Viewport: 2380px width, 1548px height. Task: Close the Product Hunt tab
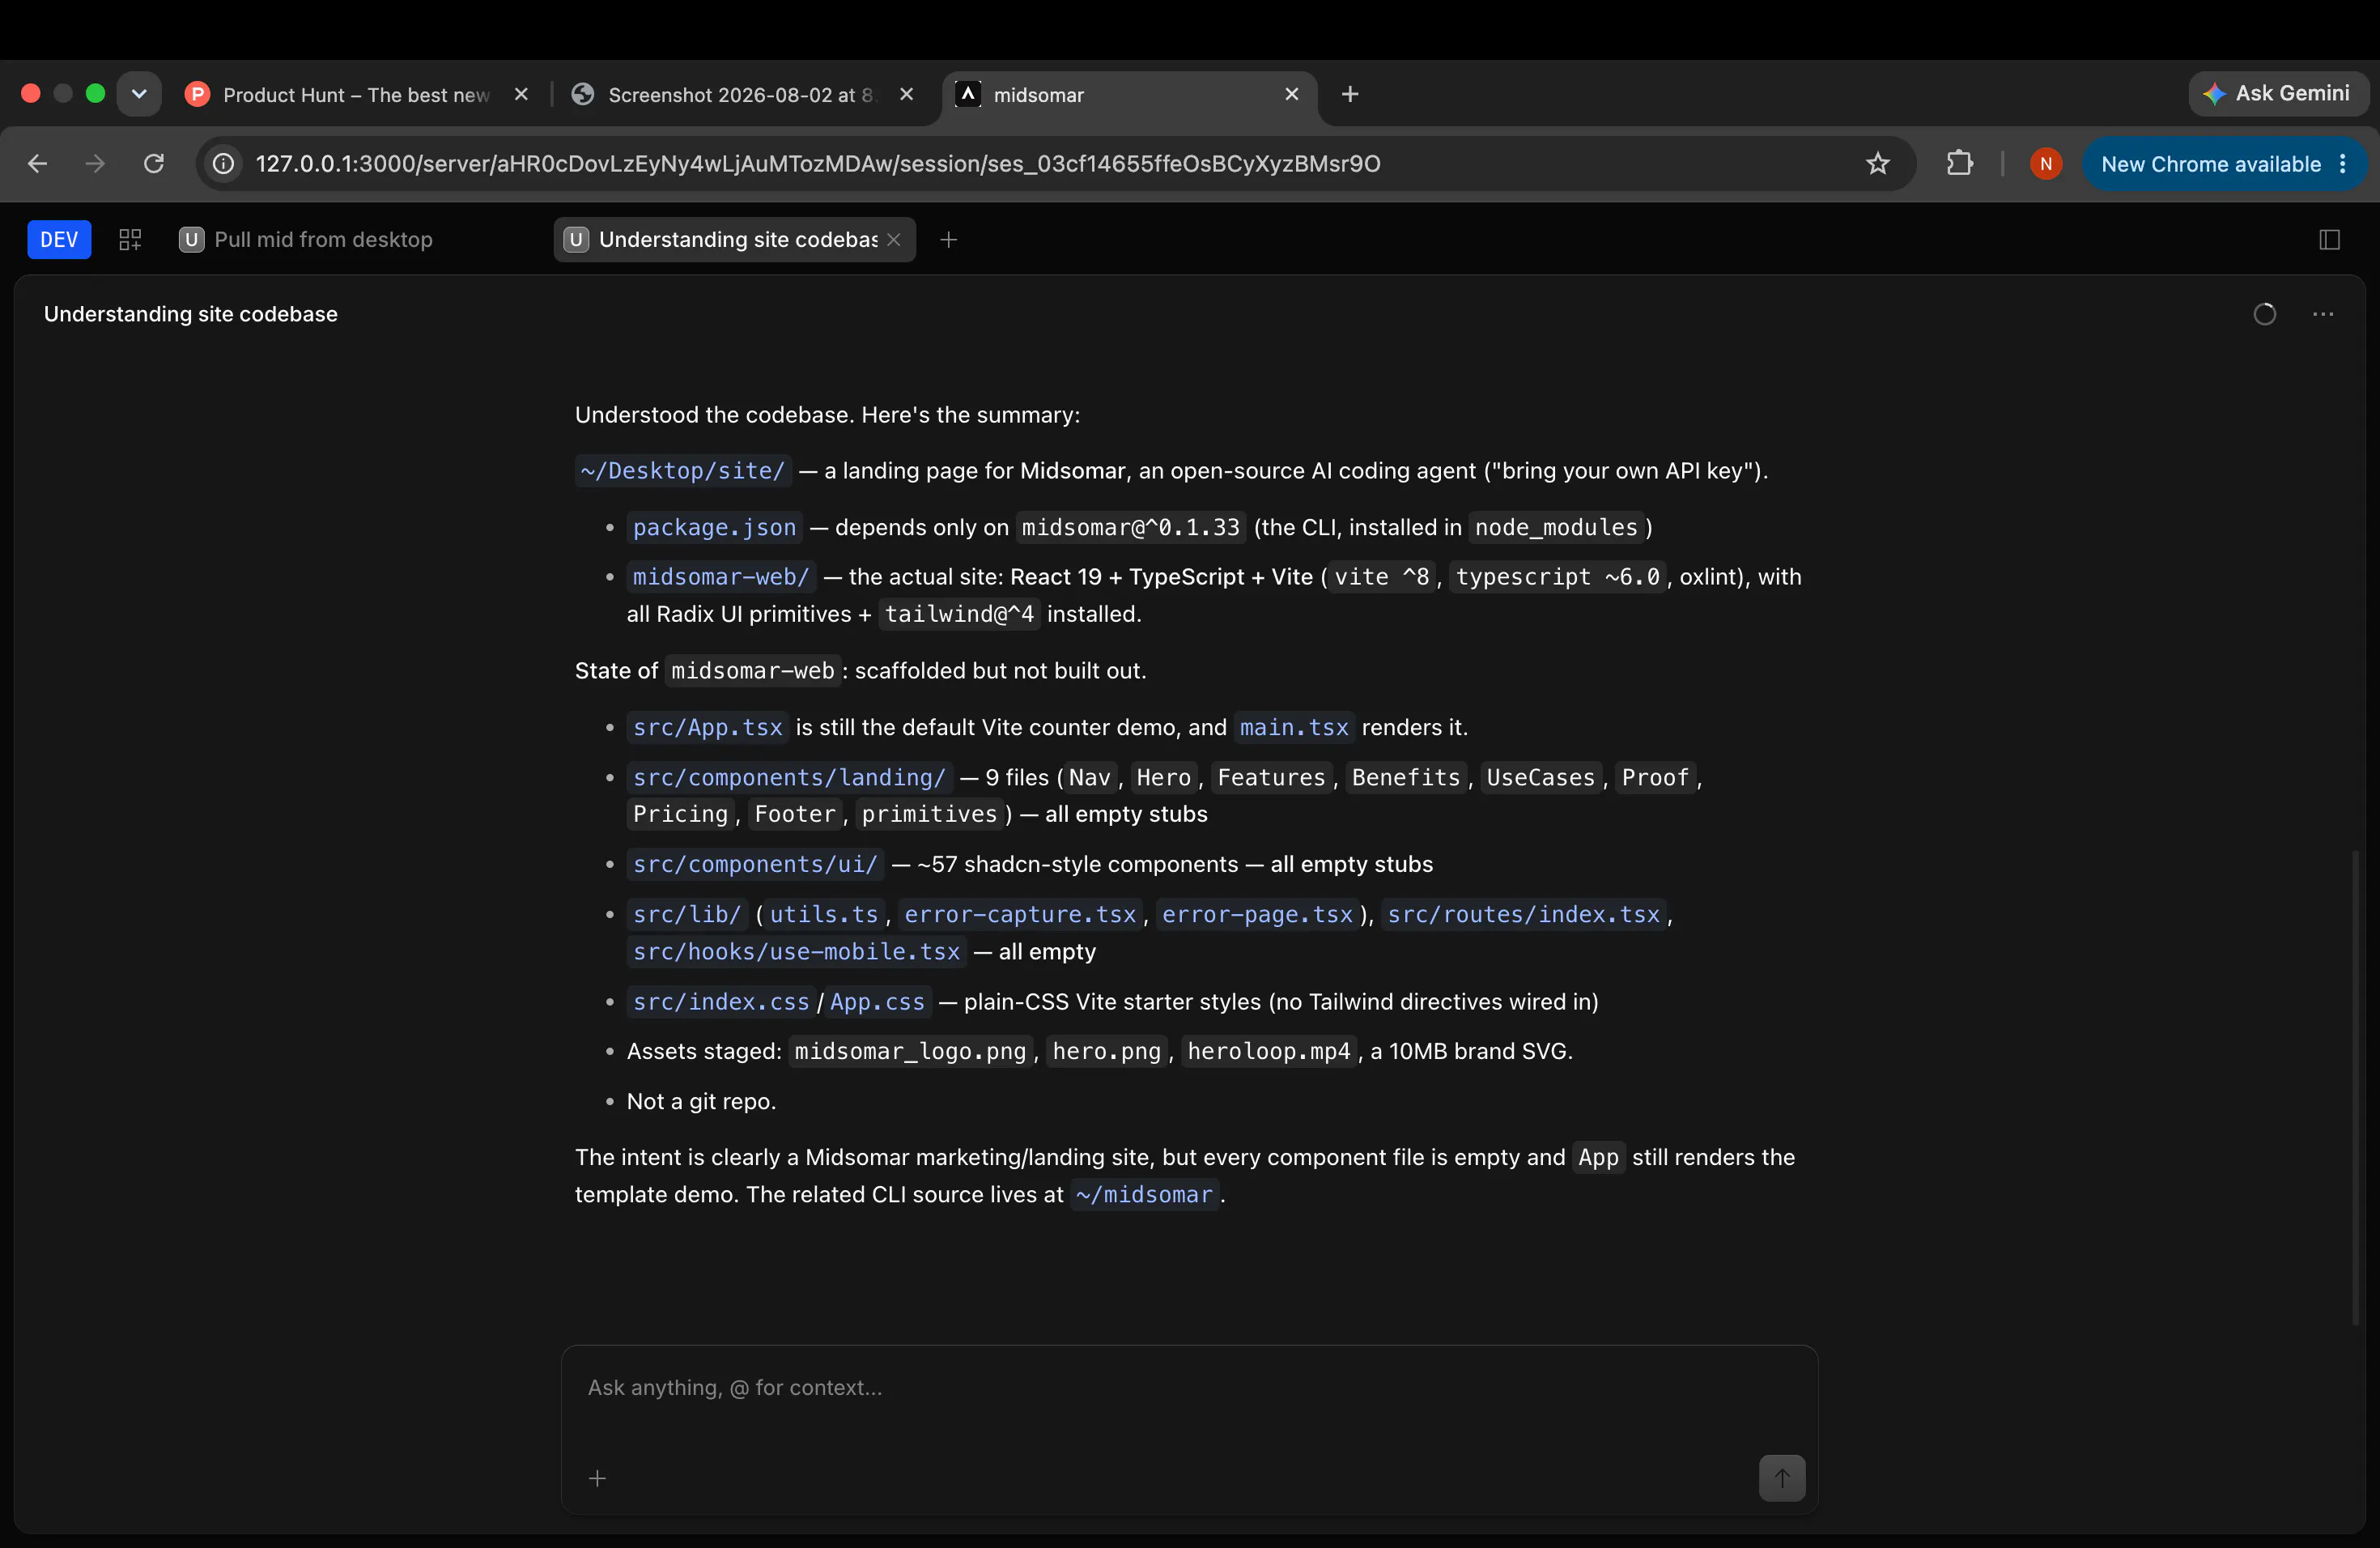pyautogui.click(x=521, y=94)
